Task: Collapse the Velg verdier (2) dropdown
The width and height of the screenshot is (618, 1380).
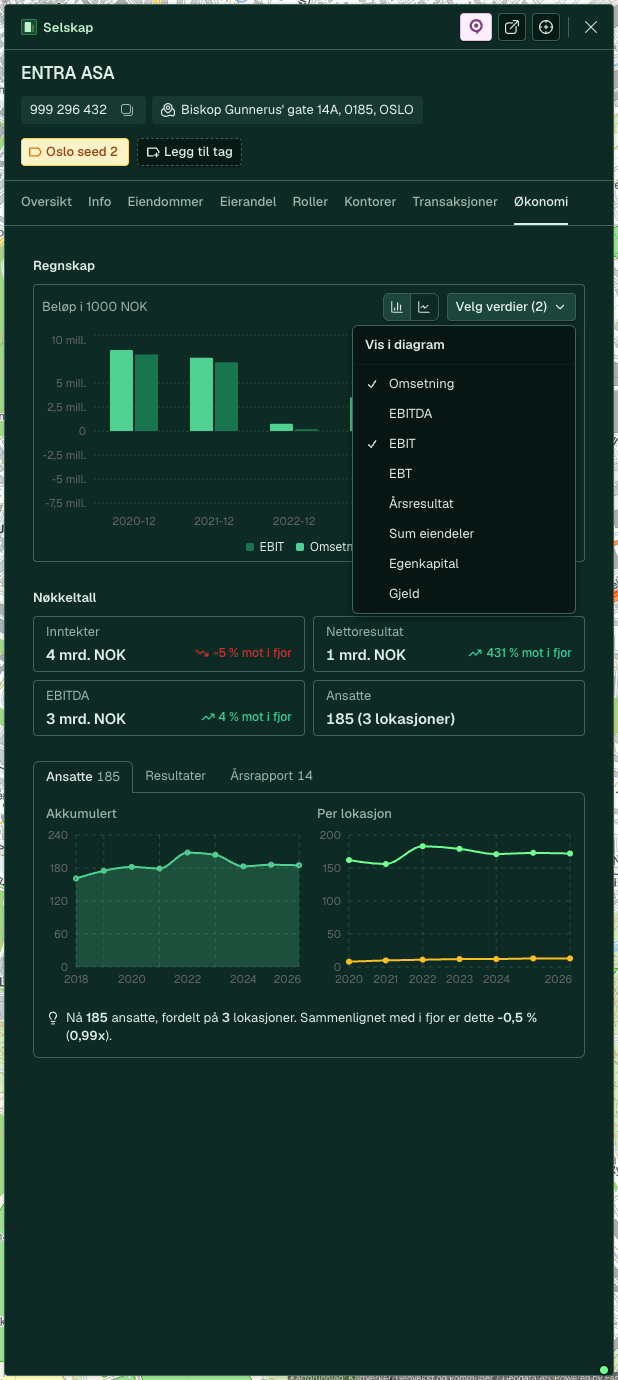Action: [x=511, y=307]
